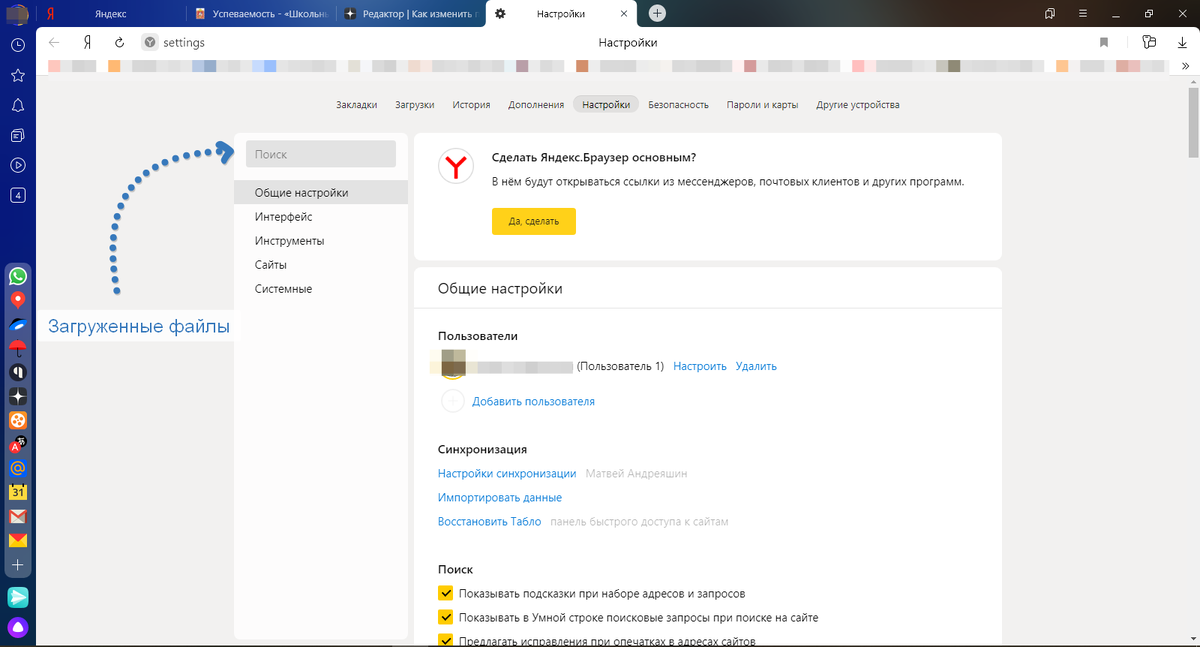Image resolution: width=1200 pixels, height=647 pixels.
Task: Click the Настроить user link
Action: tap(700, 366)
